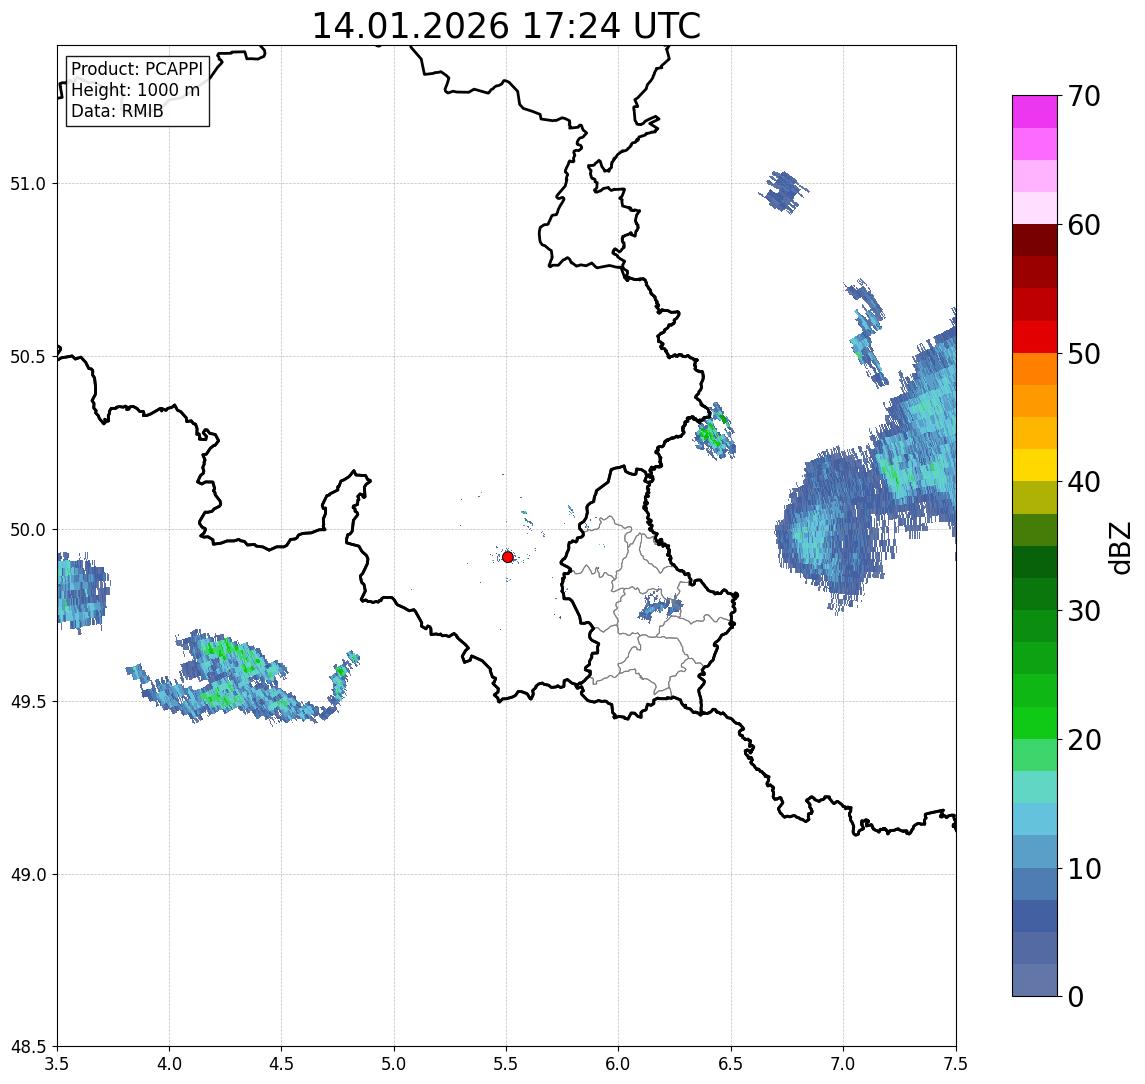This screenshot has width=1145, height=1084.
Task: Click the 'Product: PCAPPI' text
Action: [137, 69]
